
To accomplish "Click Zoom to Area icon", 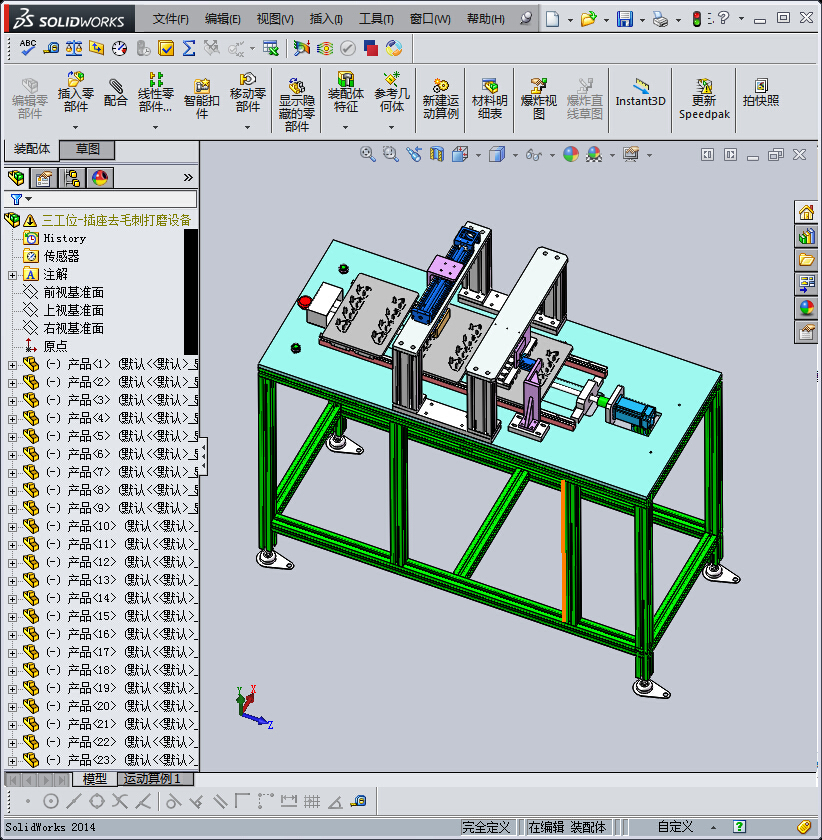I will [391, 154].
